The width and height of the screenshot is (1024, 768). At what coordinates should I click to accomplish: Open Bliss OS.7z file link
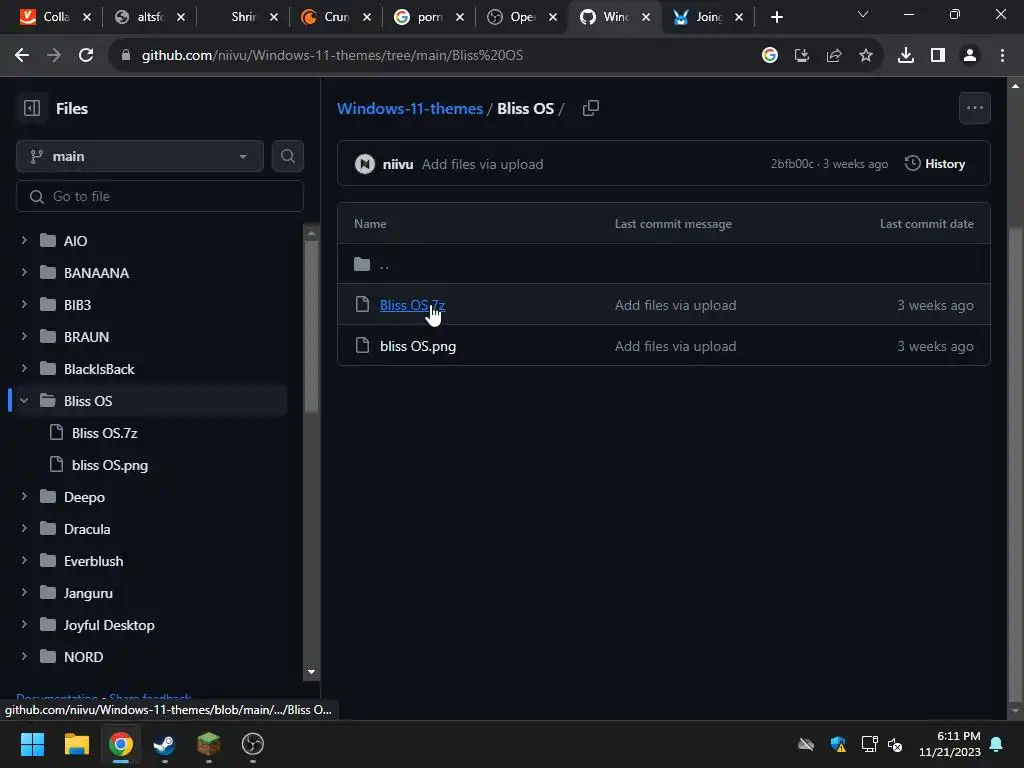coord(412,305)
